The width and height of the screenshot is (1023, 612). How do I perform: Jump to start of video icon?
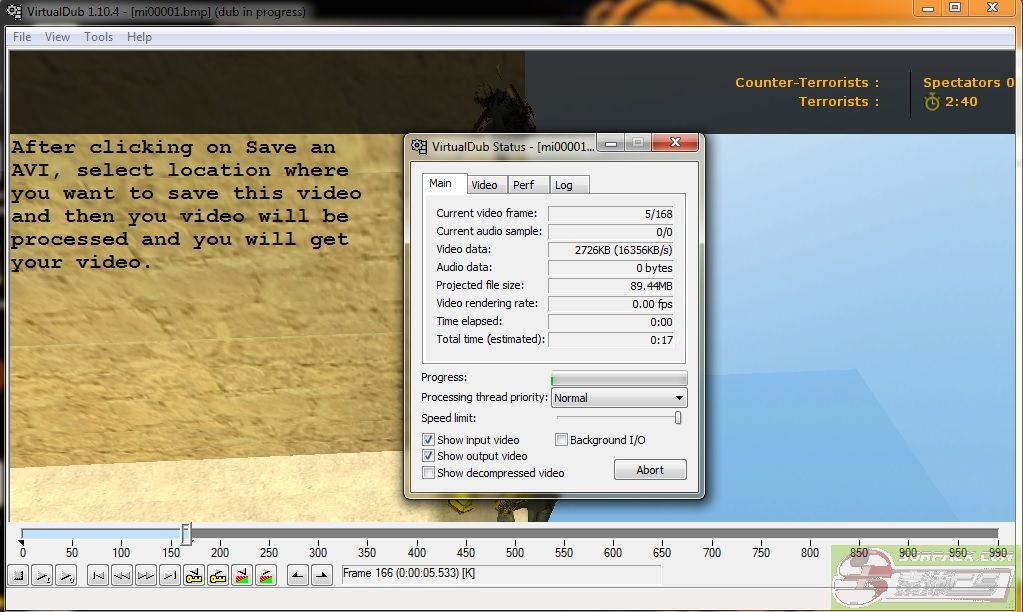98,575
